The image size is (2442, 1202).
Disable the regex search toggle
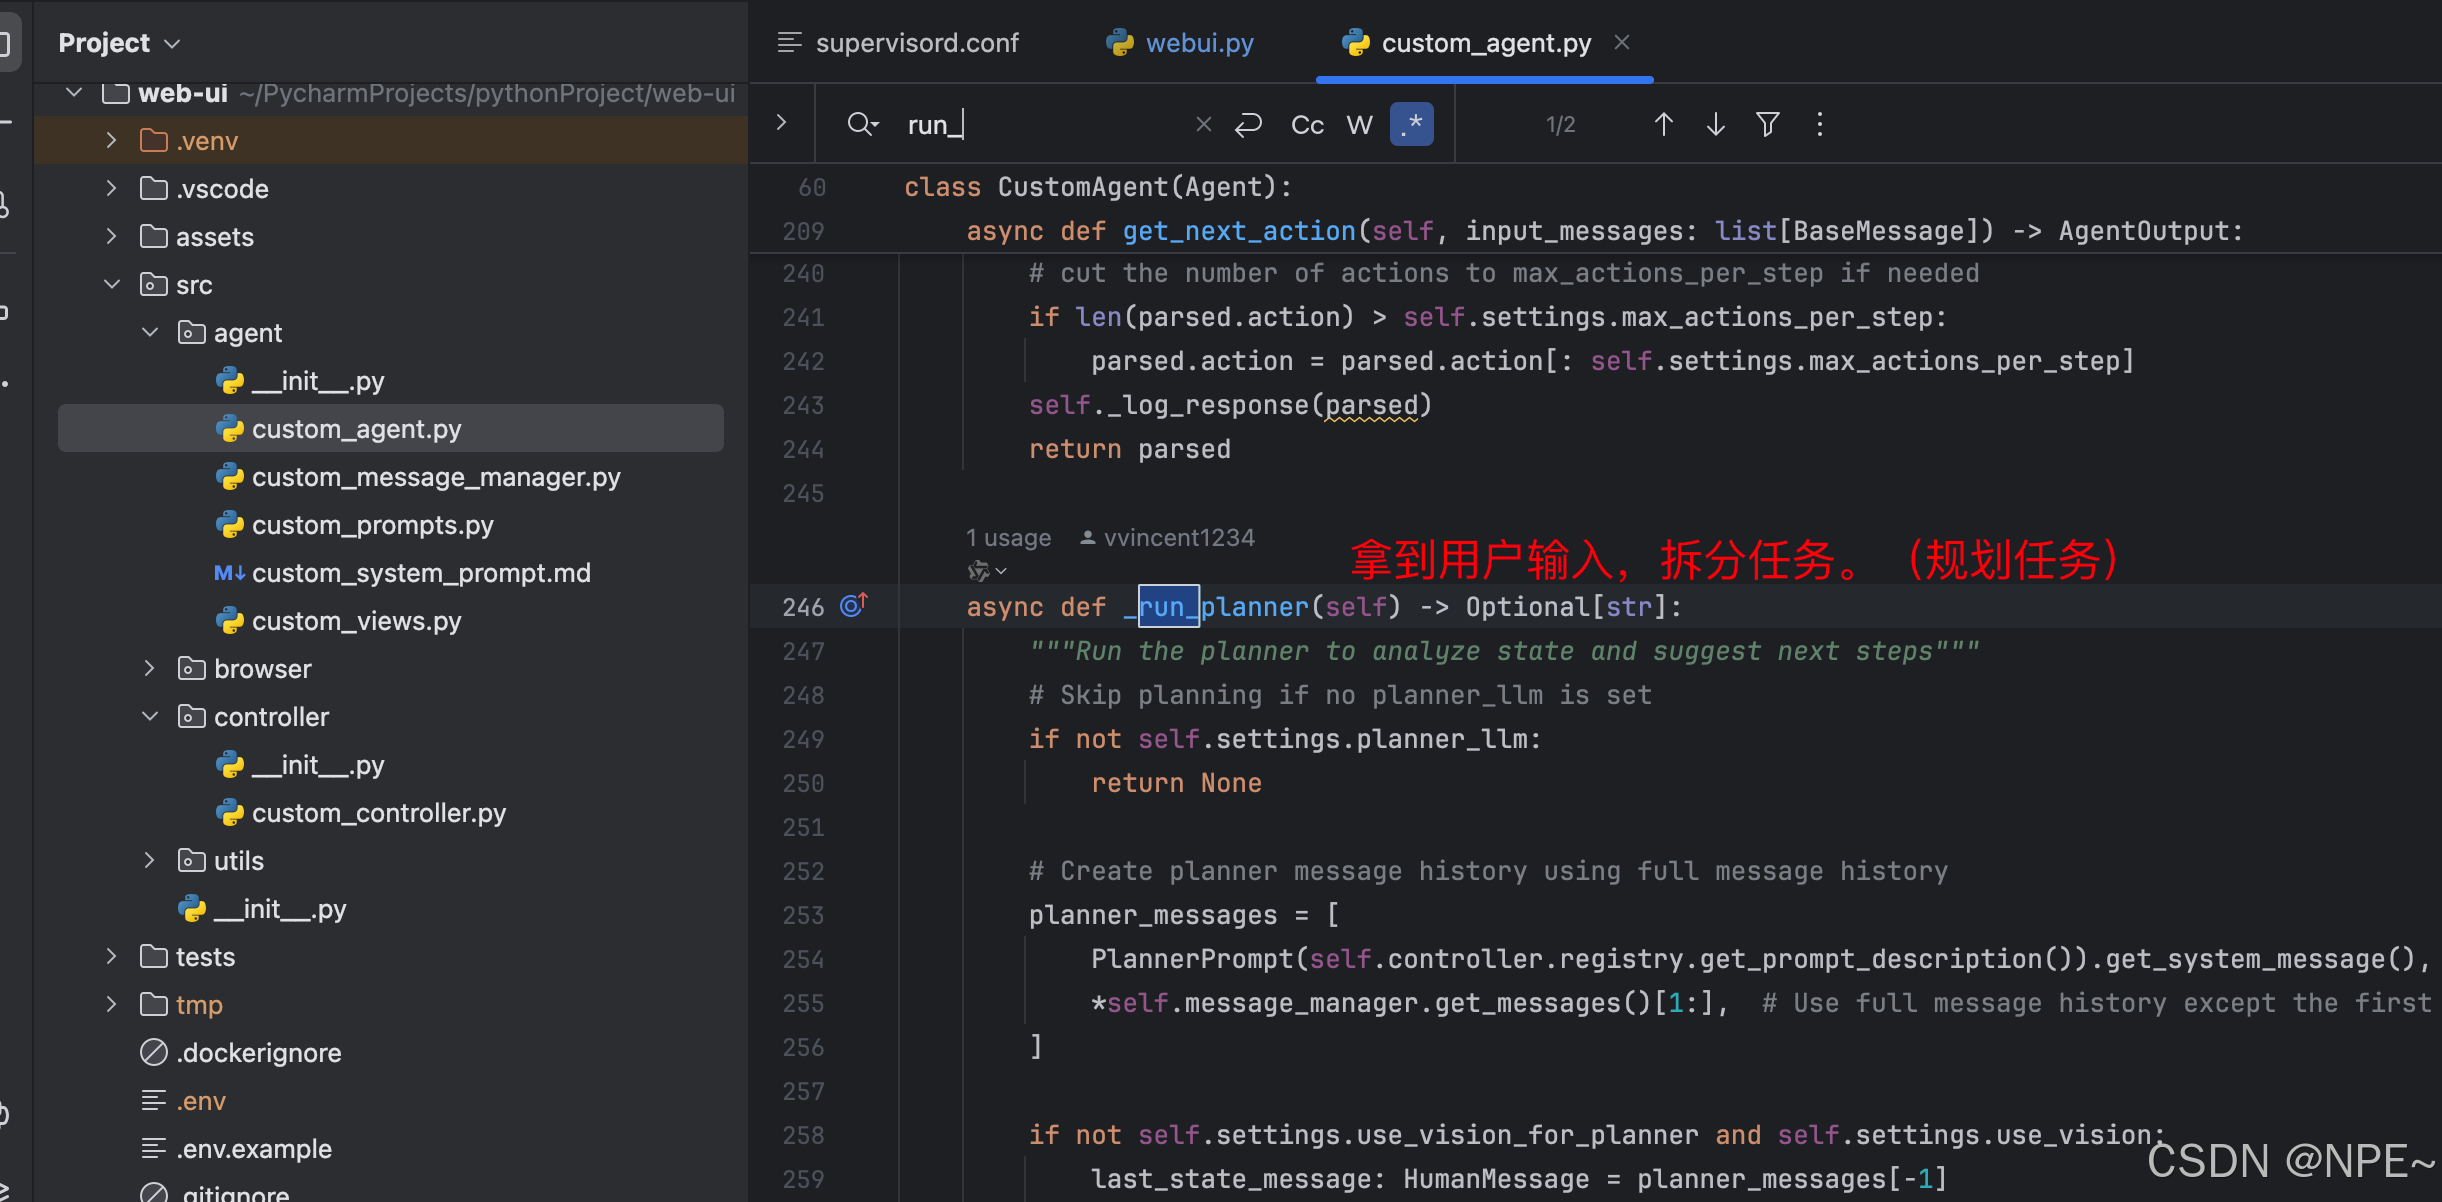tap(1411, 124)
